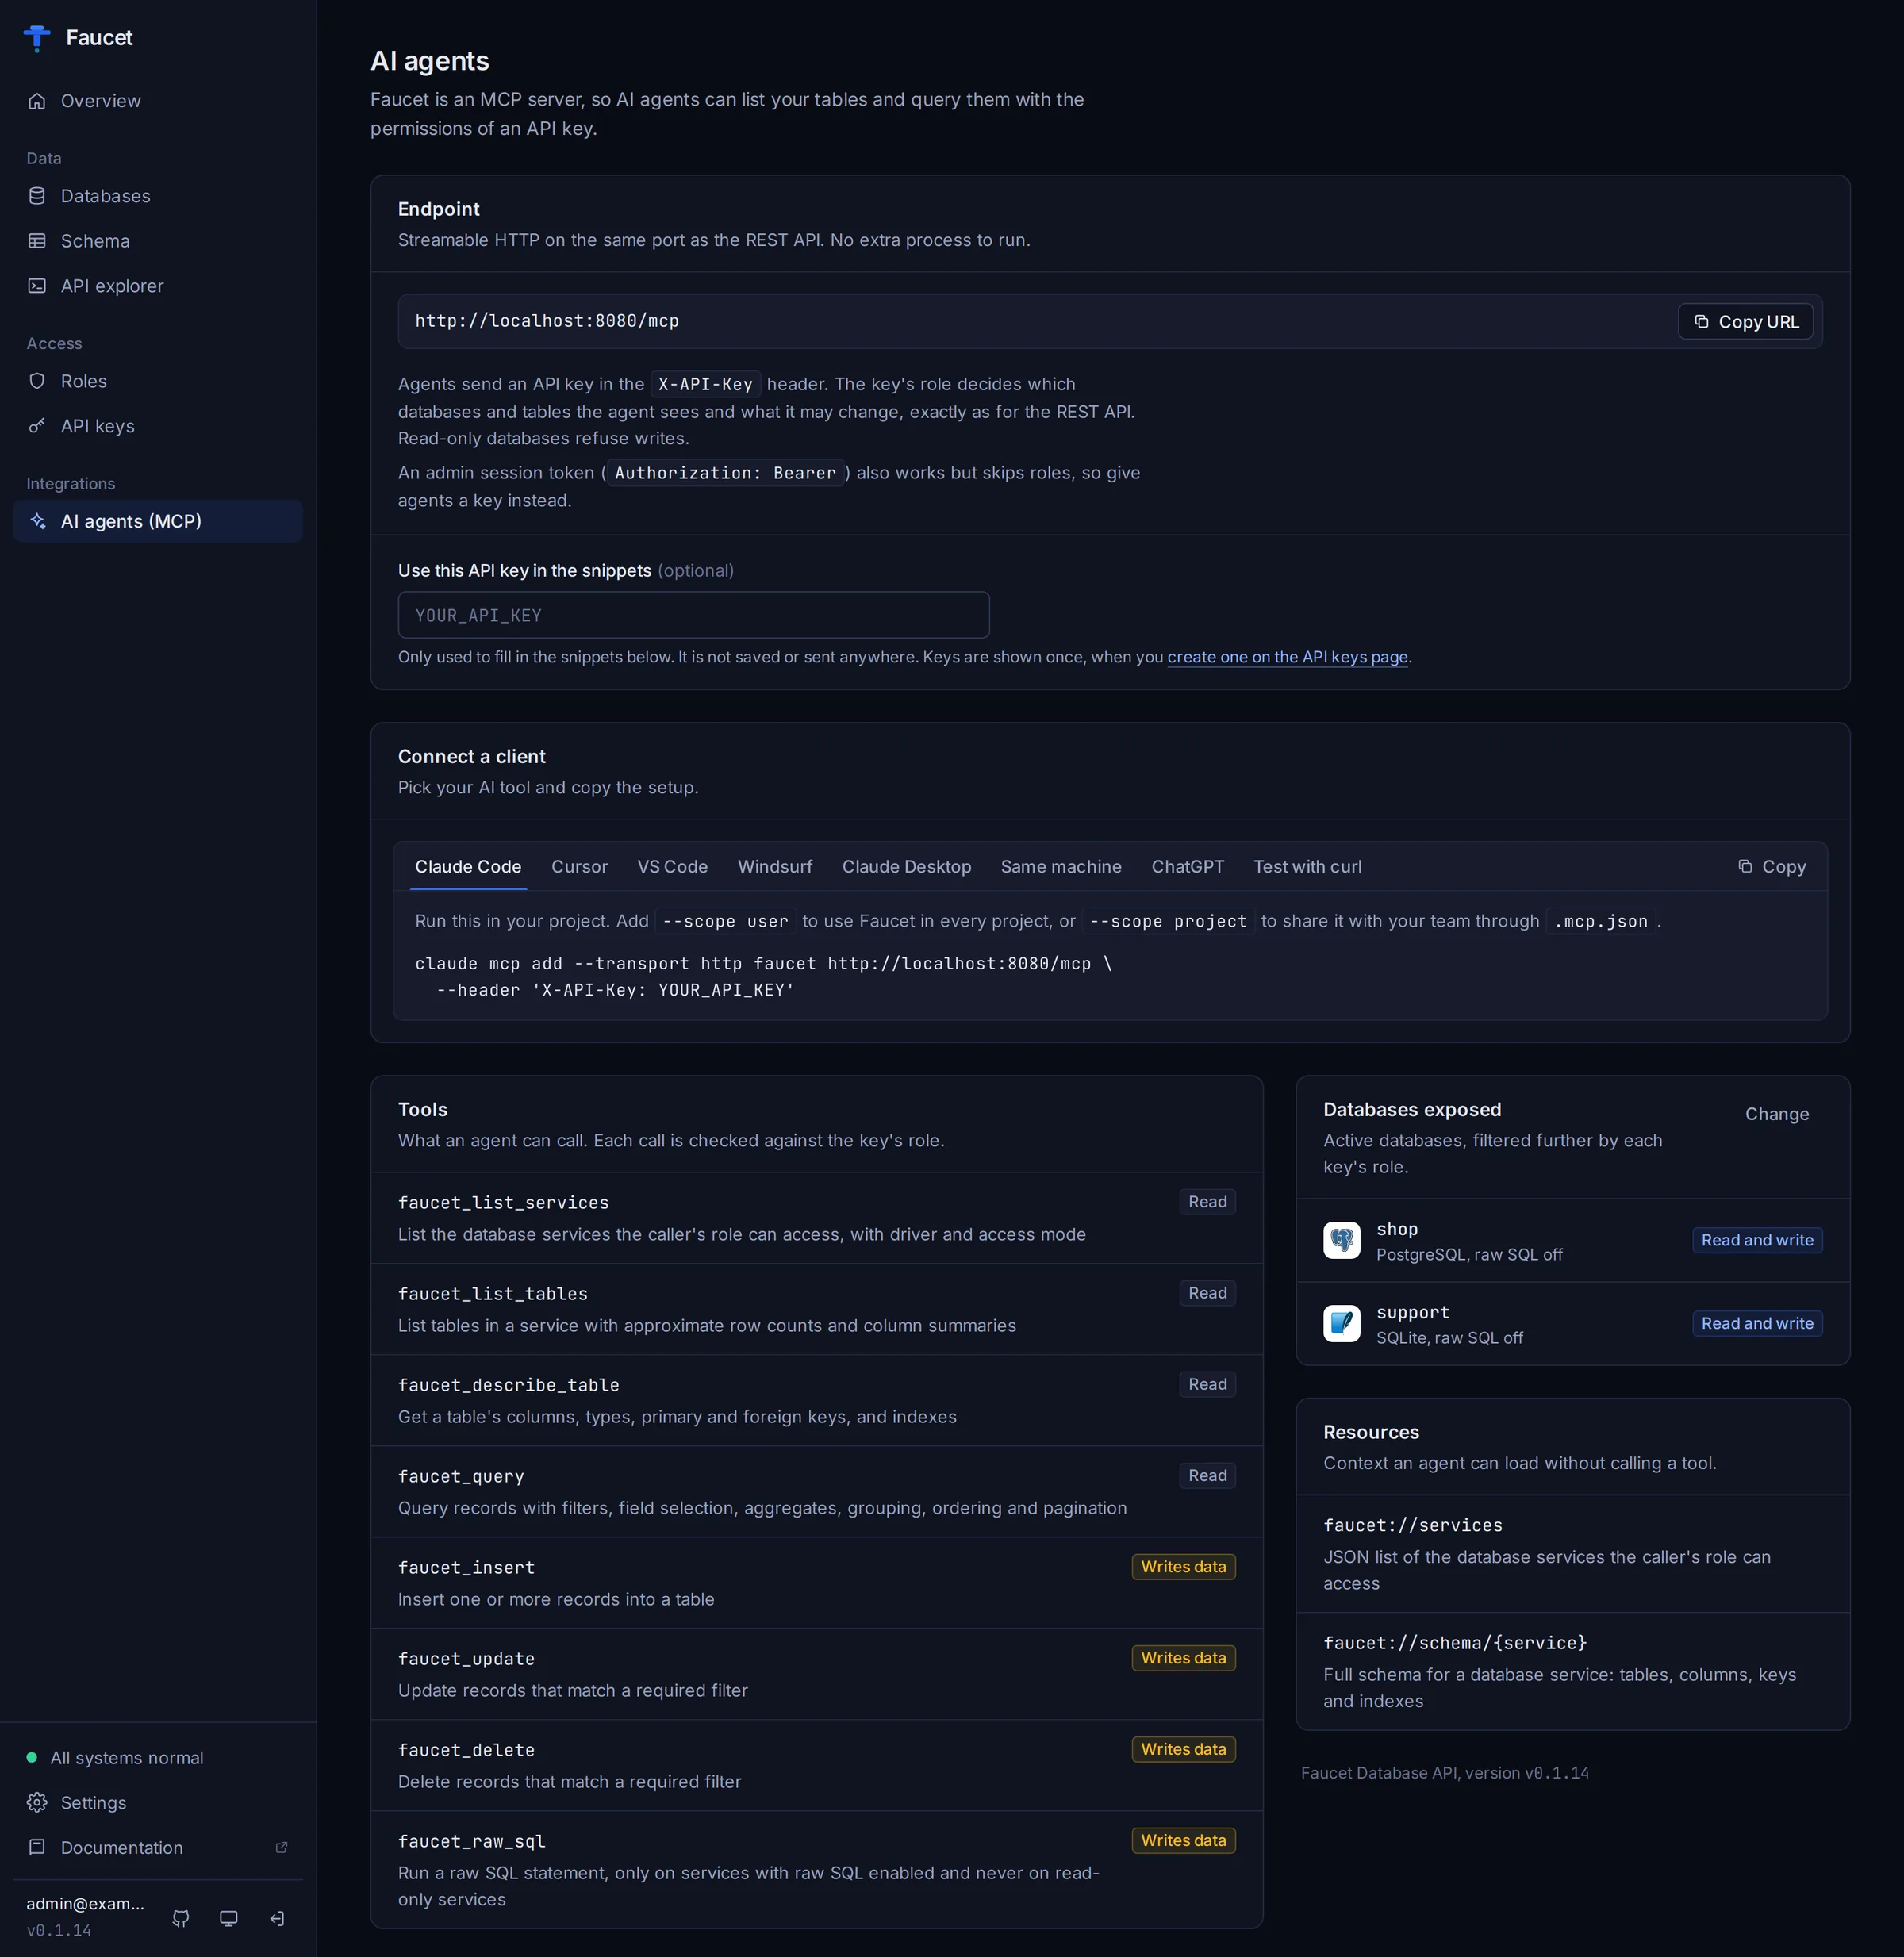Image resolution: width=1904 pixels, height=1957 pixels.
Task: Click the monitor theme icon in sidebar footer
Action: (x=229, y=1918)
